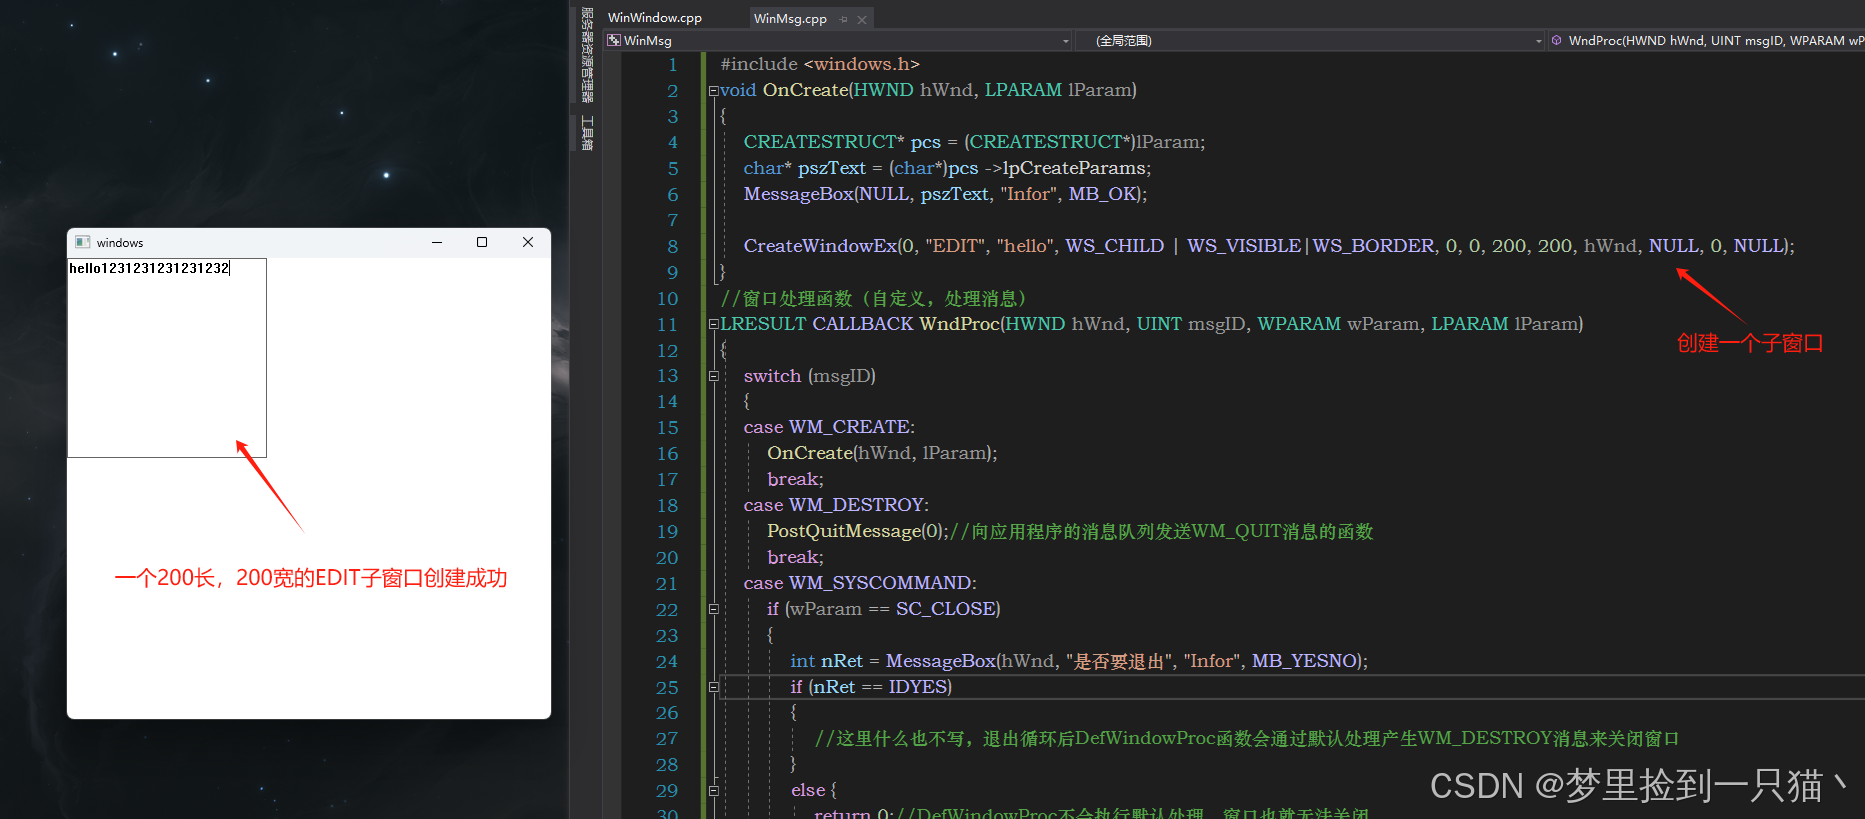Image resolution: width=1865 pixels, height=819 pixels.
Task: Click 'MessageBox' call on line 6
Action: click(x=797, y=194)
